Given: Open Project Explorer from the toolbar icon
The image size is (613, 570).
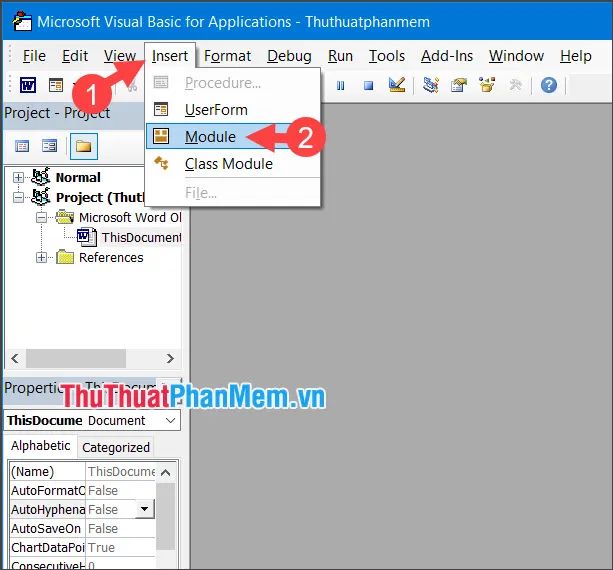Looking at the screenshot, I should click(x=431, y=85).
